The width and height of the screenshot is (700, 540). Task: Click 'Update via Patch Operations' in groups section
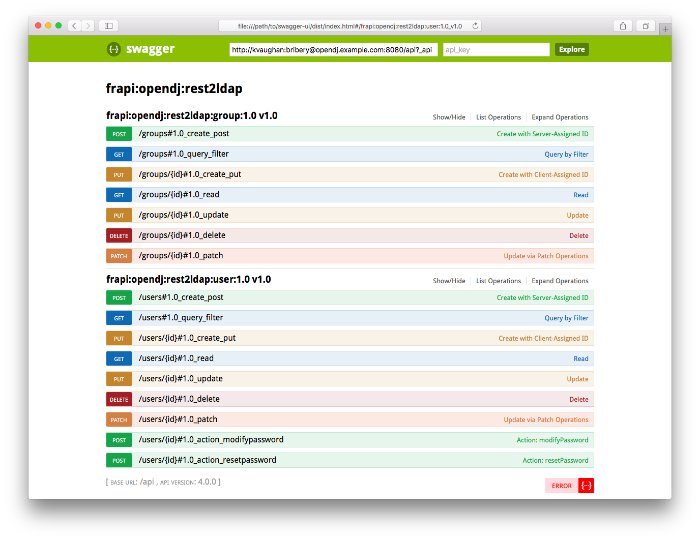point(546,256)
